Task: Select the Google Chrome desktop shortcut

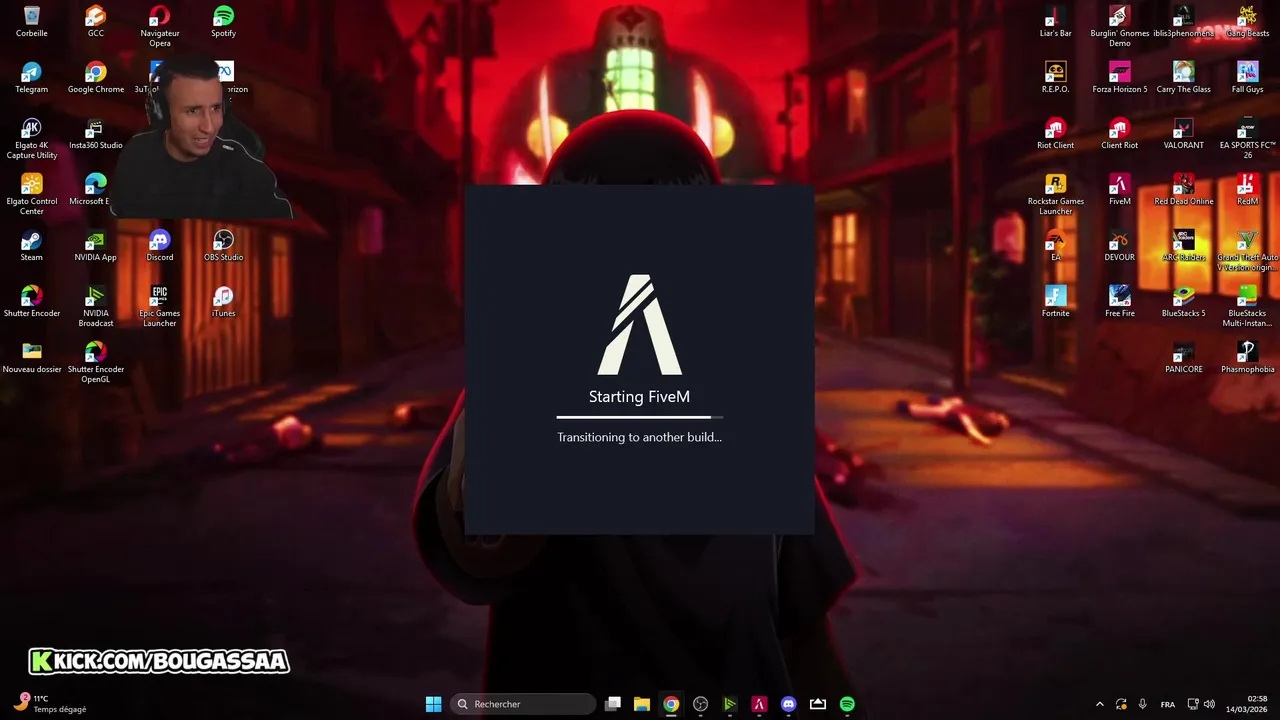Action: click(x=96, y=78)
